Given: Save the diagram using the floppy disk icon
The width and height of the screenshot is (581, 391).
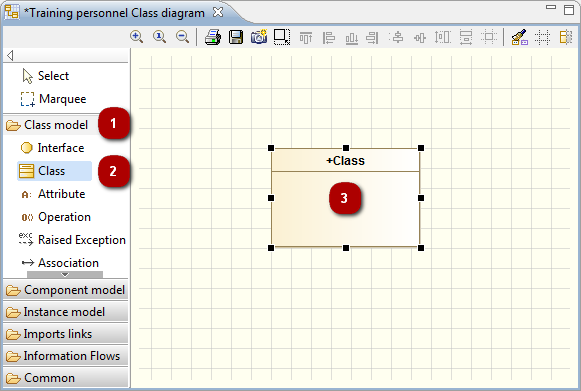Looking at the screenshot, I should click(x=236, y=37).
